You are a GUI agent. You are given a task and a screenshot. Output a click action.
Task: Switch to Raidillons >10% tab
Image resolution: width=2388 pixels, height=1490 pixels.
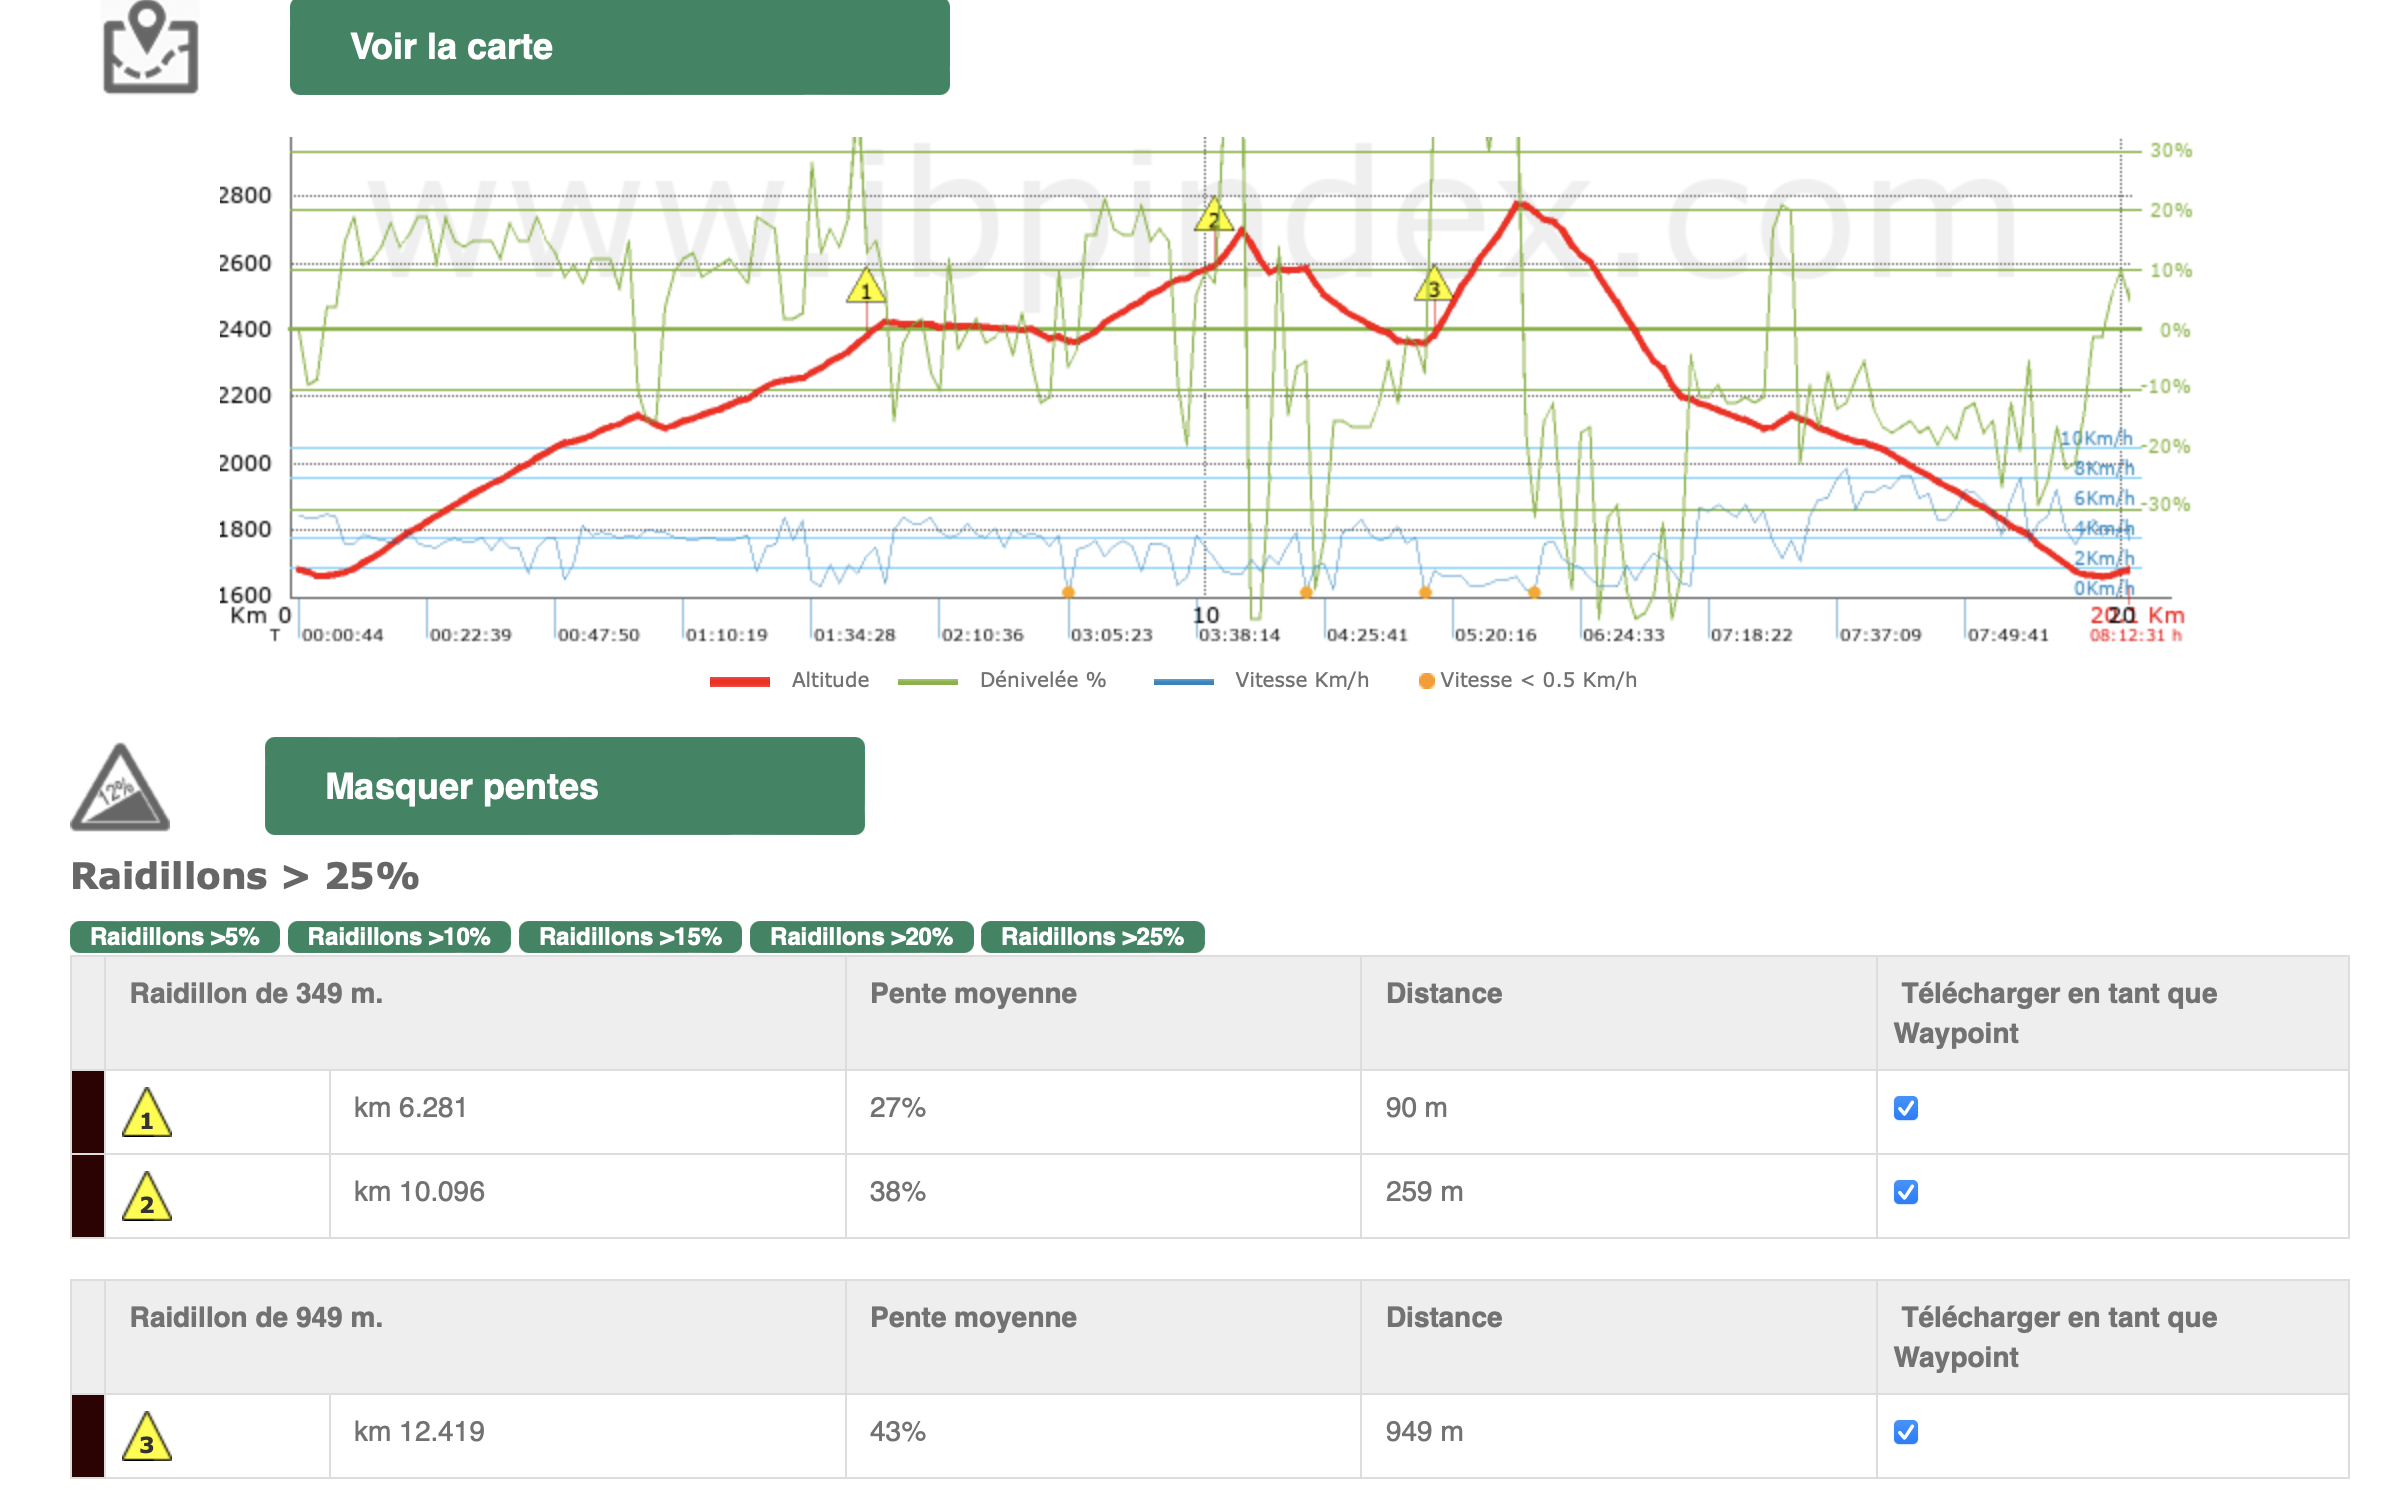(399, 937)
